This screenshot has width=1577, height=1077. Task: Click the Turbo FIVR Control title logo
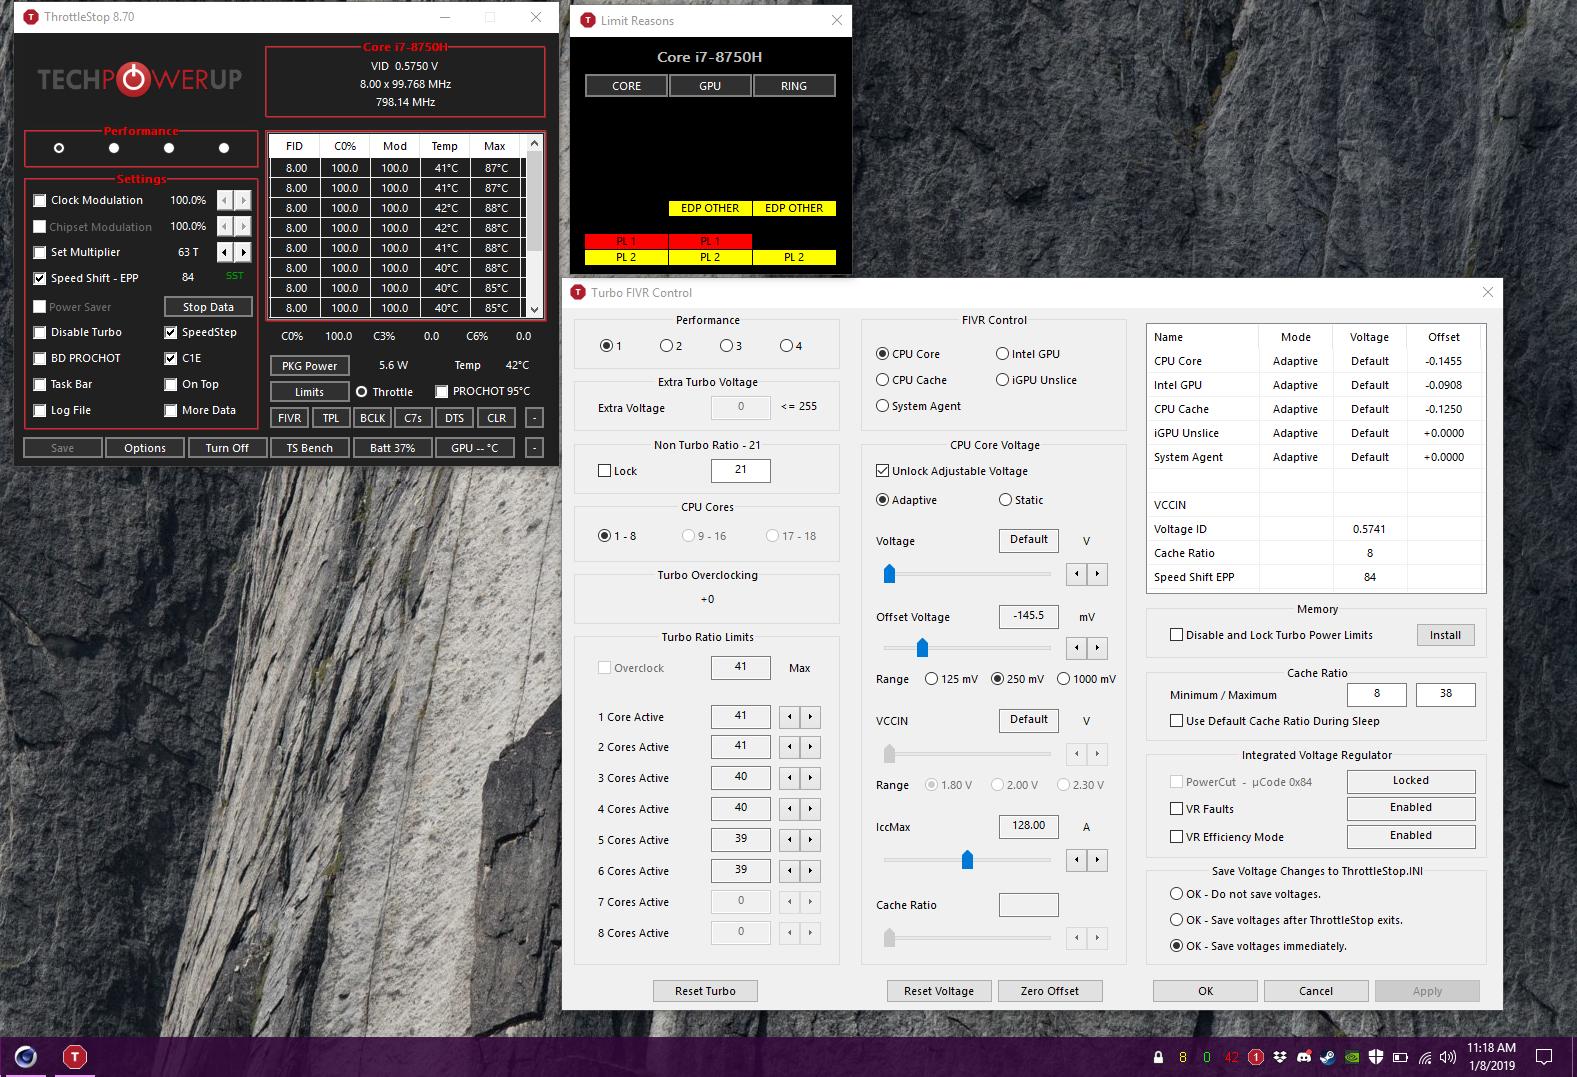578,292
